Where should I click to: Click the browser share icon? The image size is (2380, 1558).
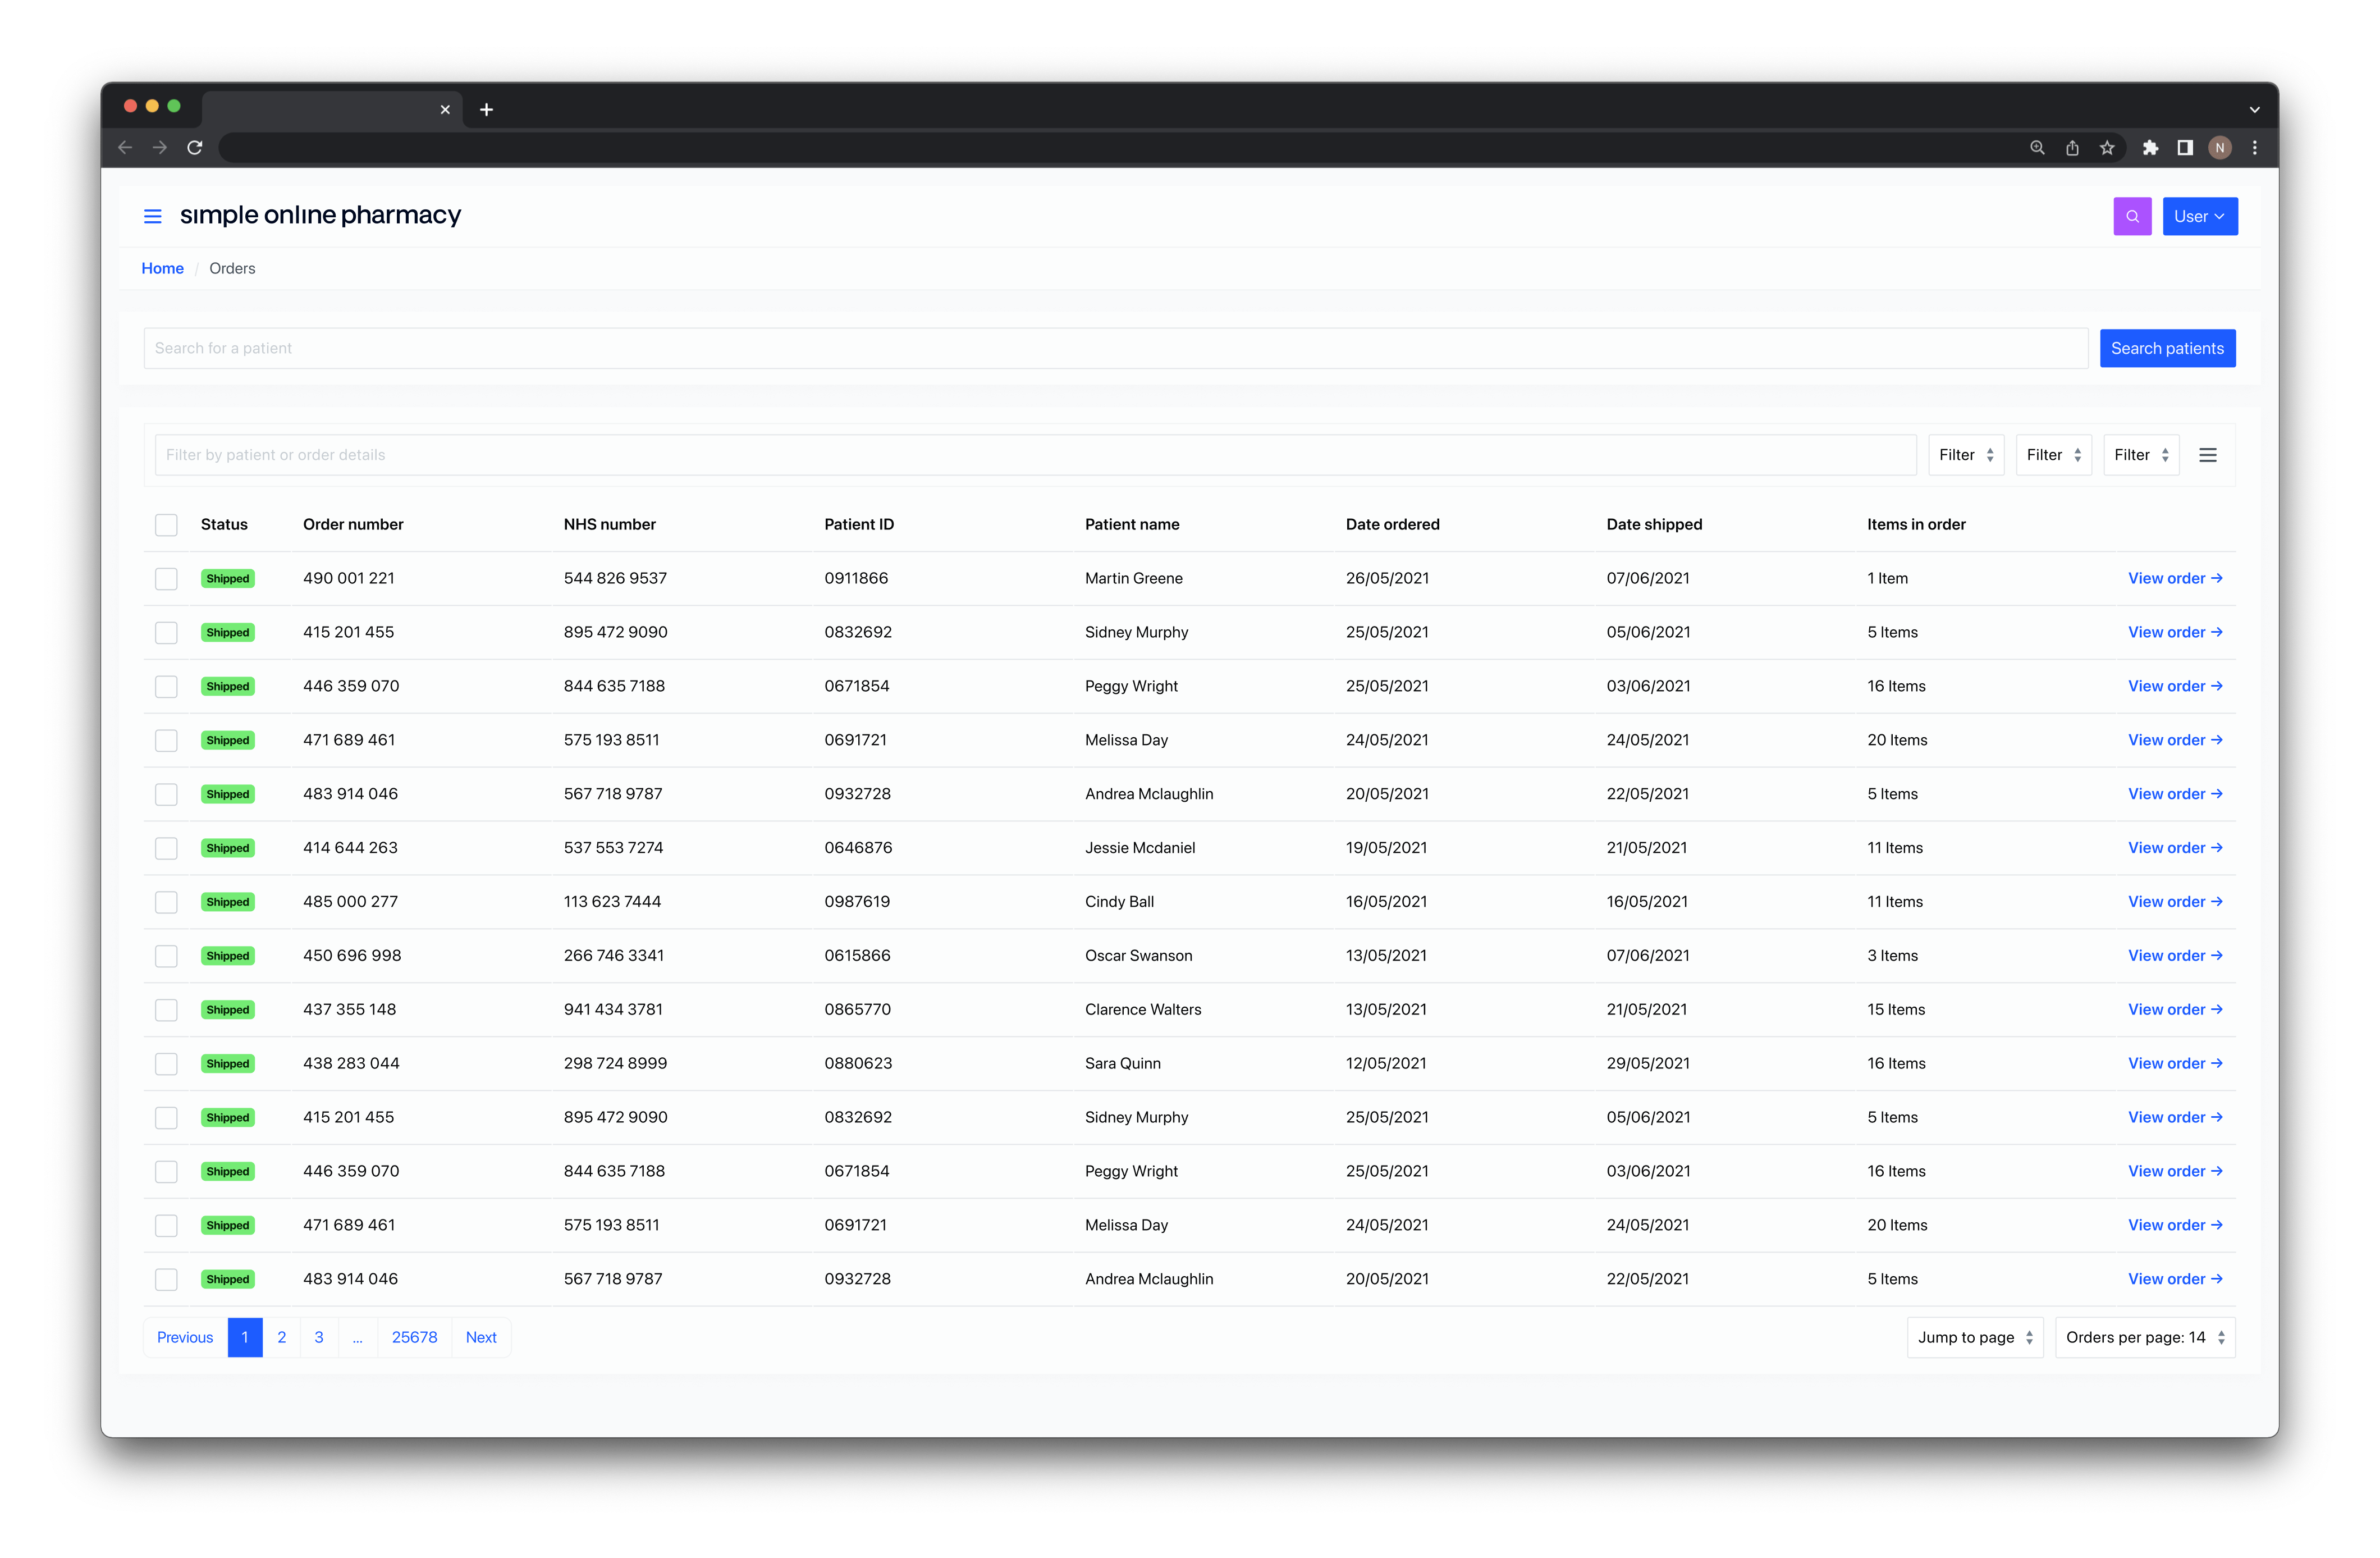(x=2072, y=148)
